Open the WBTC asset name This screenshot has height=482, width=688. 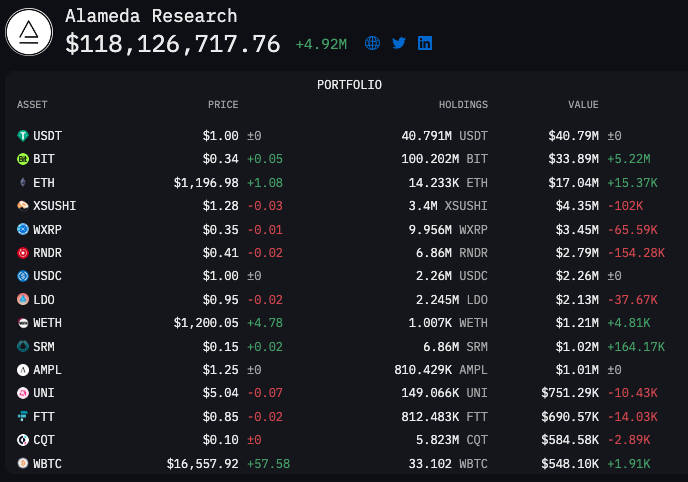[x=47, y=464]
